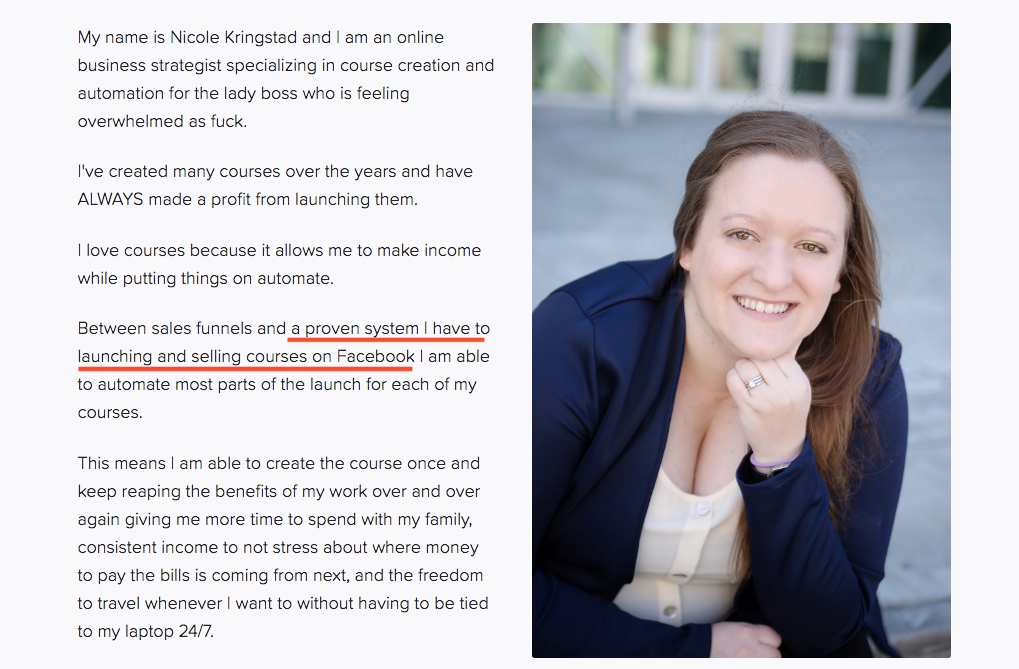
Task: Click the text "while putting things on automate."
Action: [205, 278]
